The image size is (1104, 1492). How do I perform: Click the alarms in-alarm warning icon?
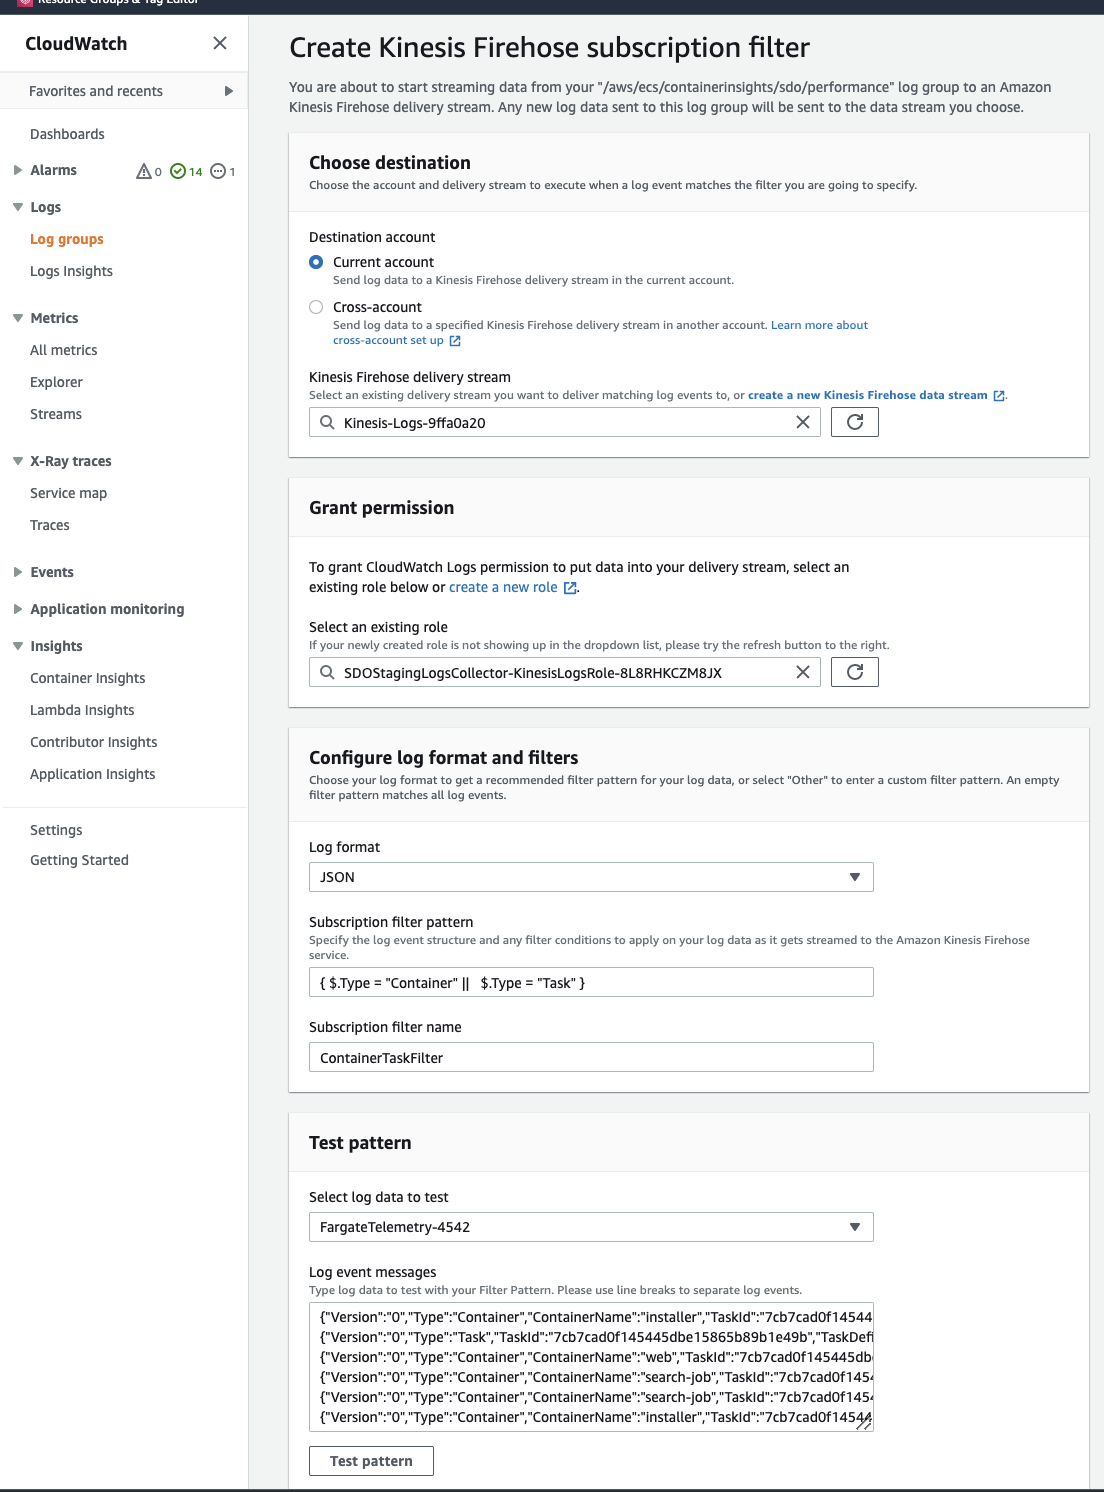click(144, 171)
